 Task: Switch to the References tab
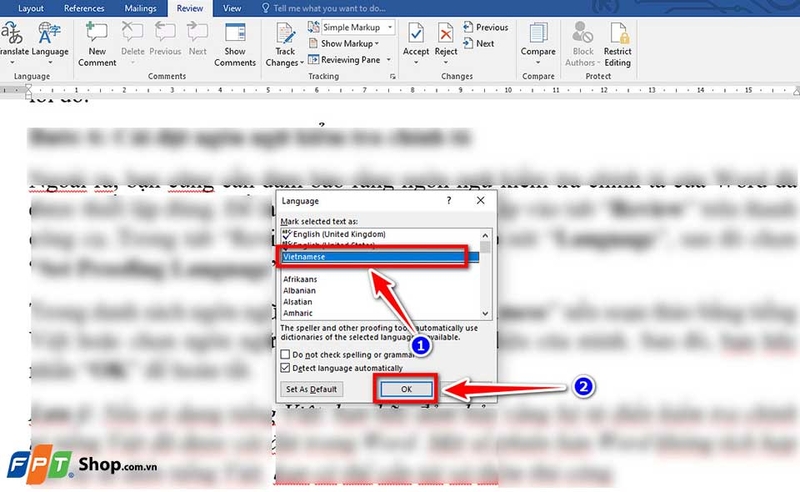(x=84, y=8)
